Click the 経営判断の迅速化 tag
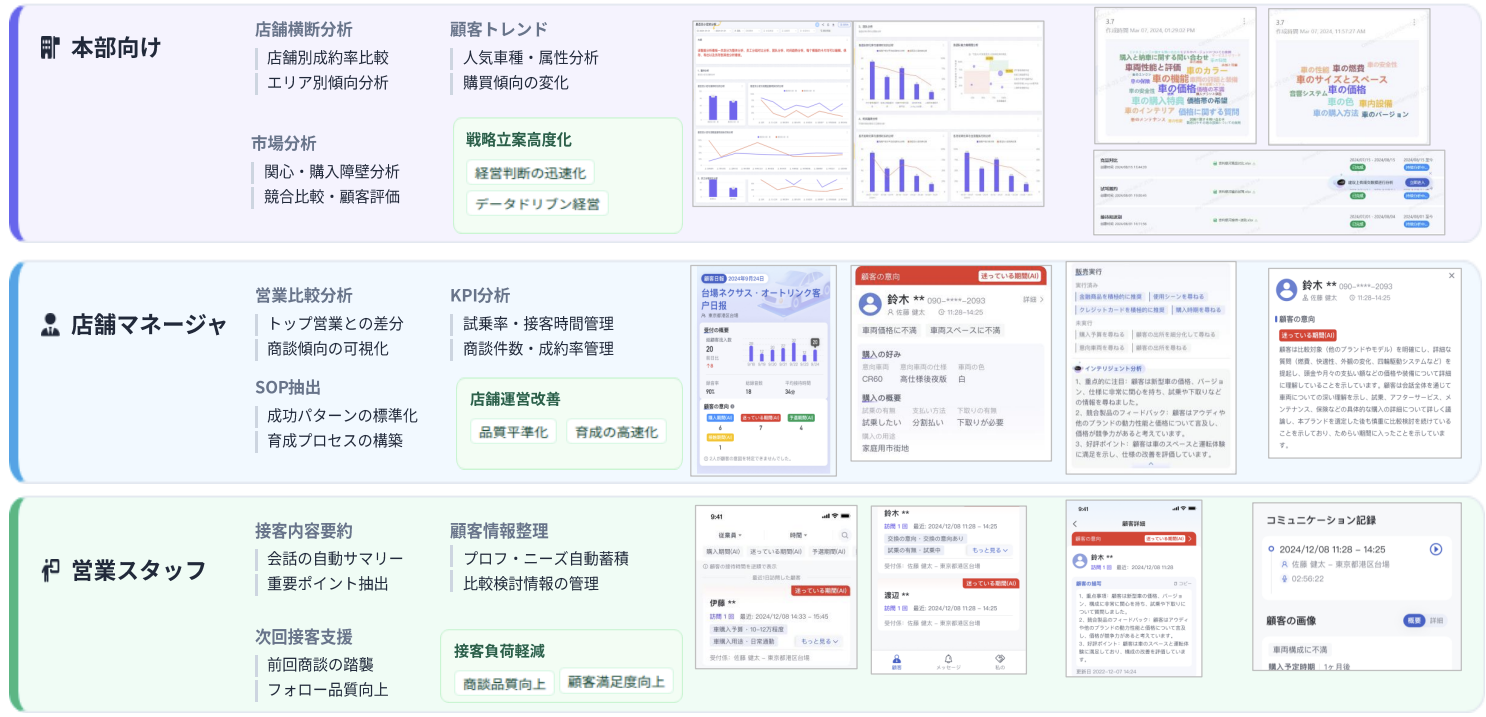 [x=530, y=173]
